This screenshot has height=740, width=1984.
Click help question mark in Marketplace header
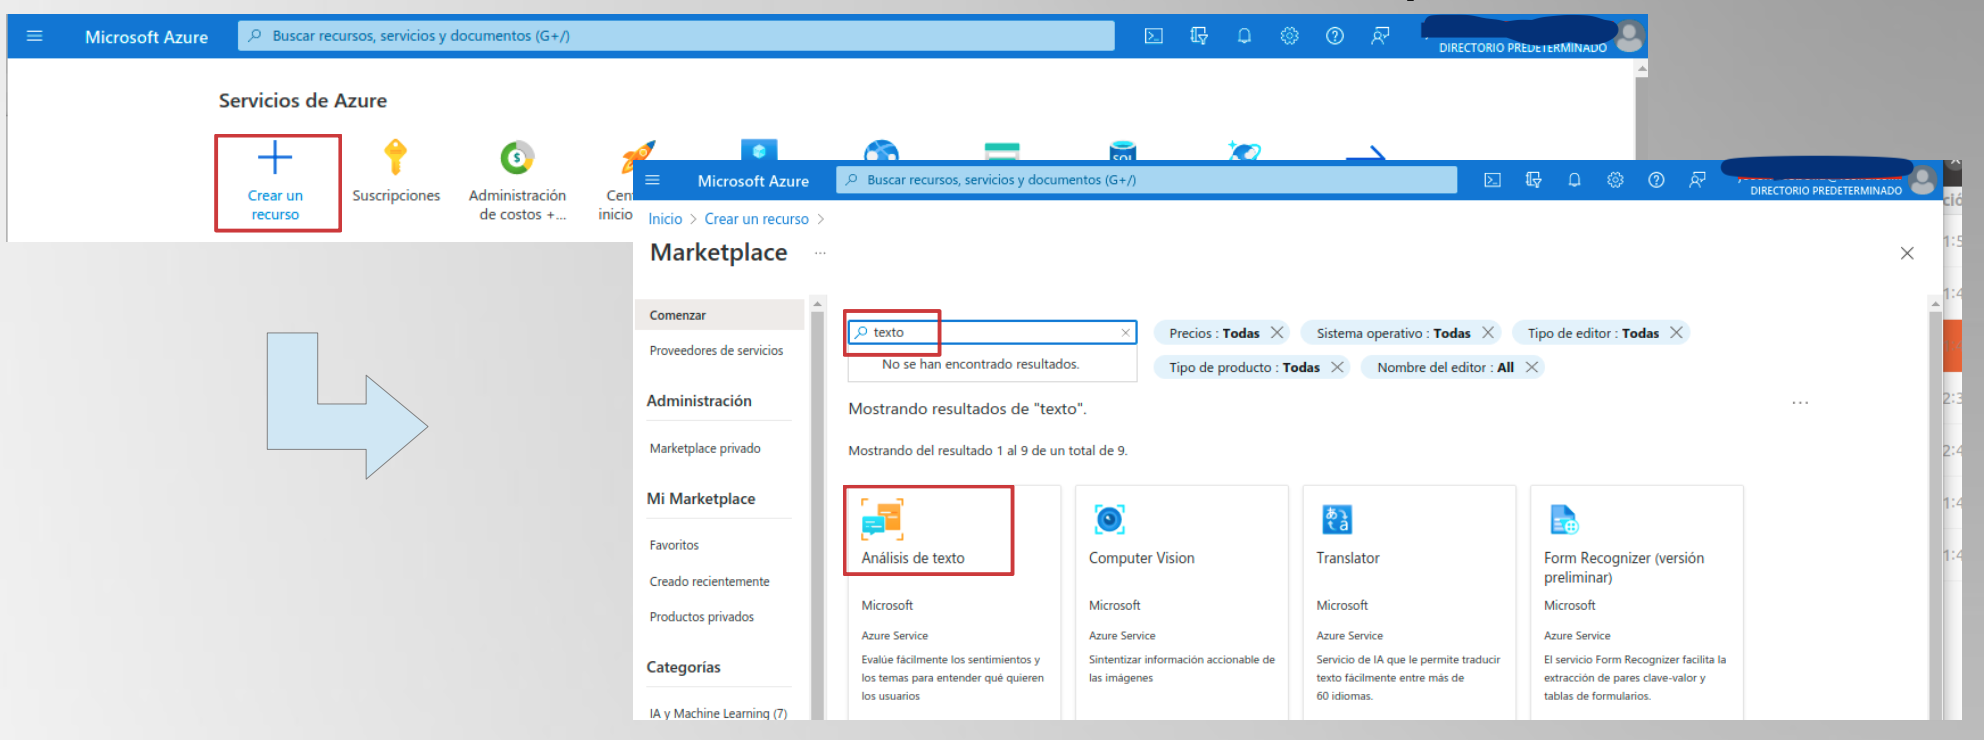[1656, 180]
